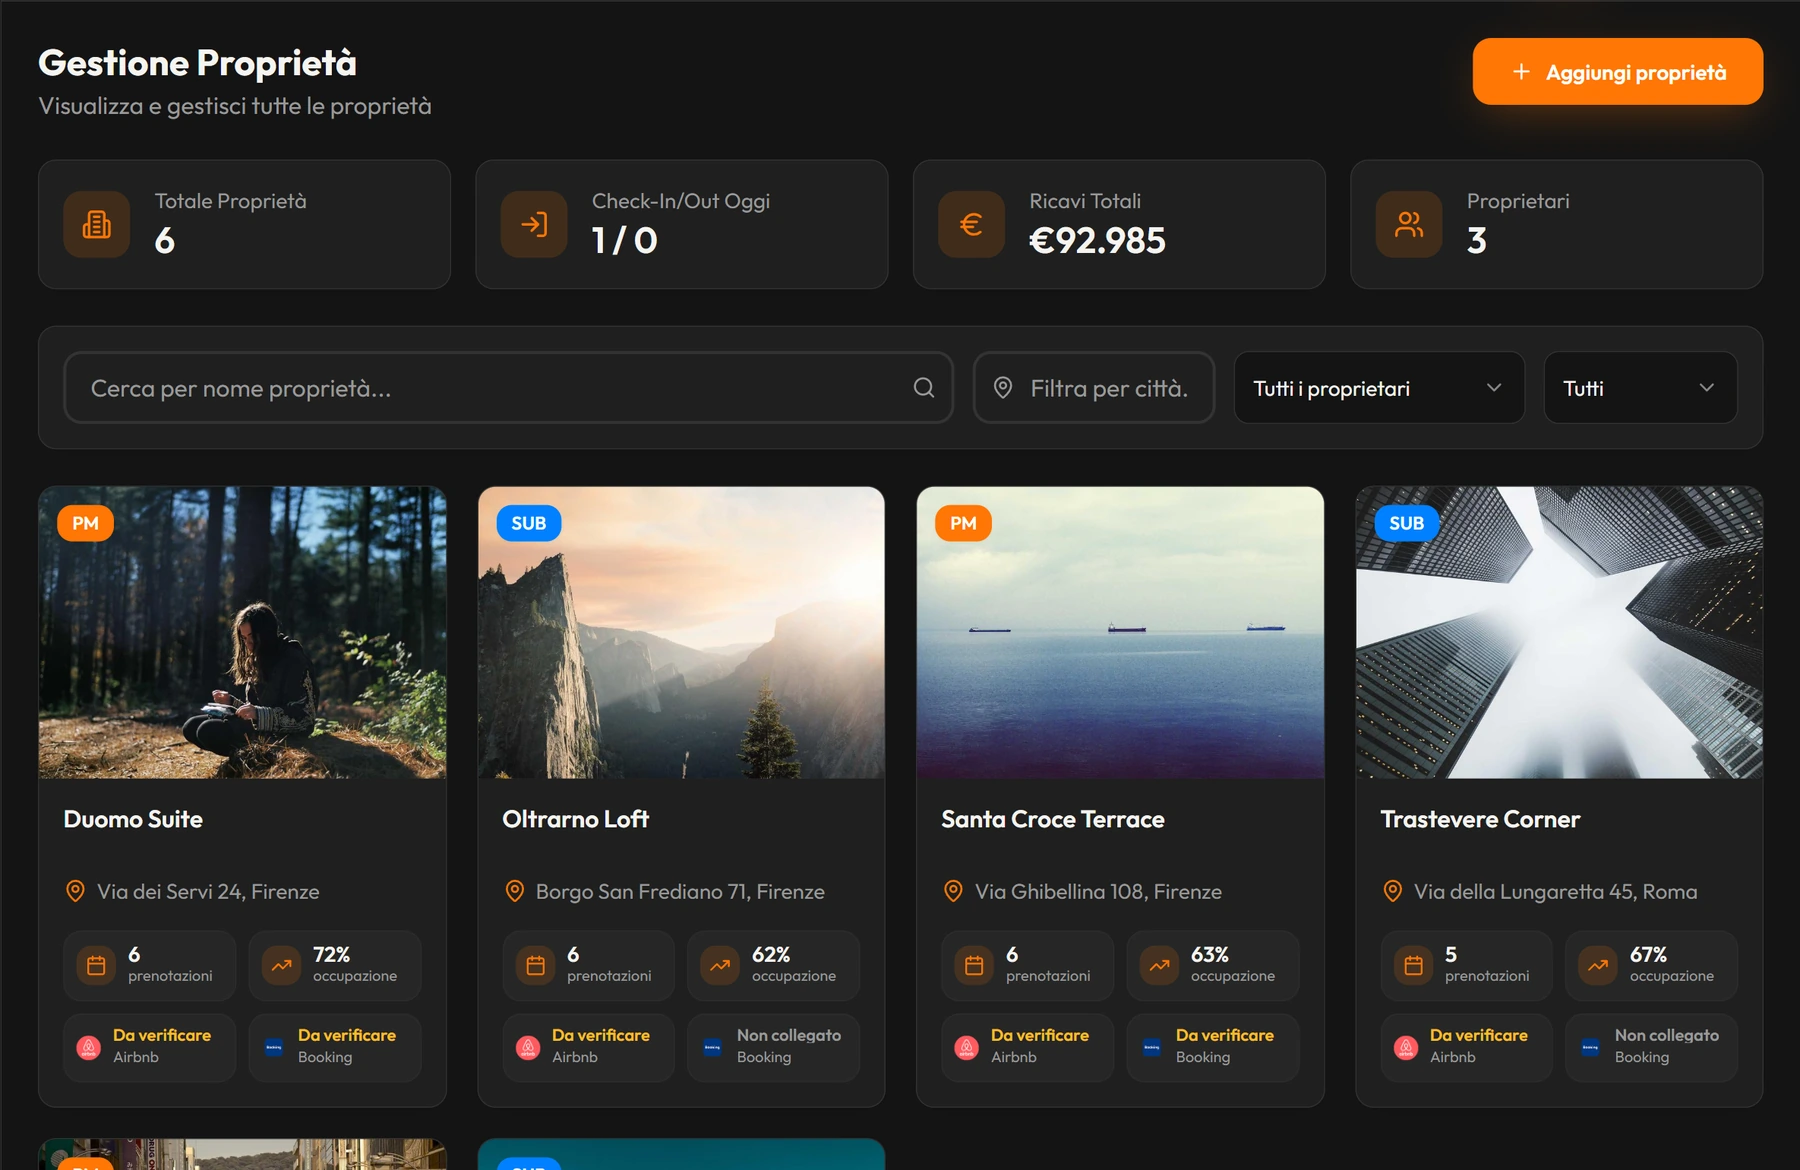The width and height of the screenshot is (1800, 1170).
Task: Click the euro icon in Ricavi Totali
Action: (x=971, y=224)
